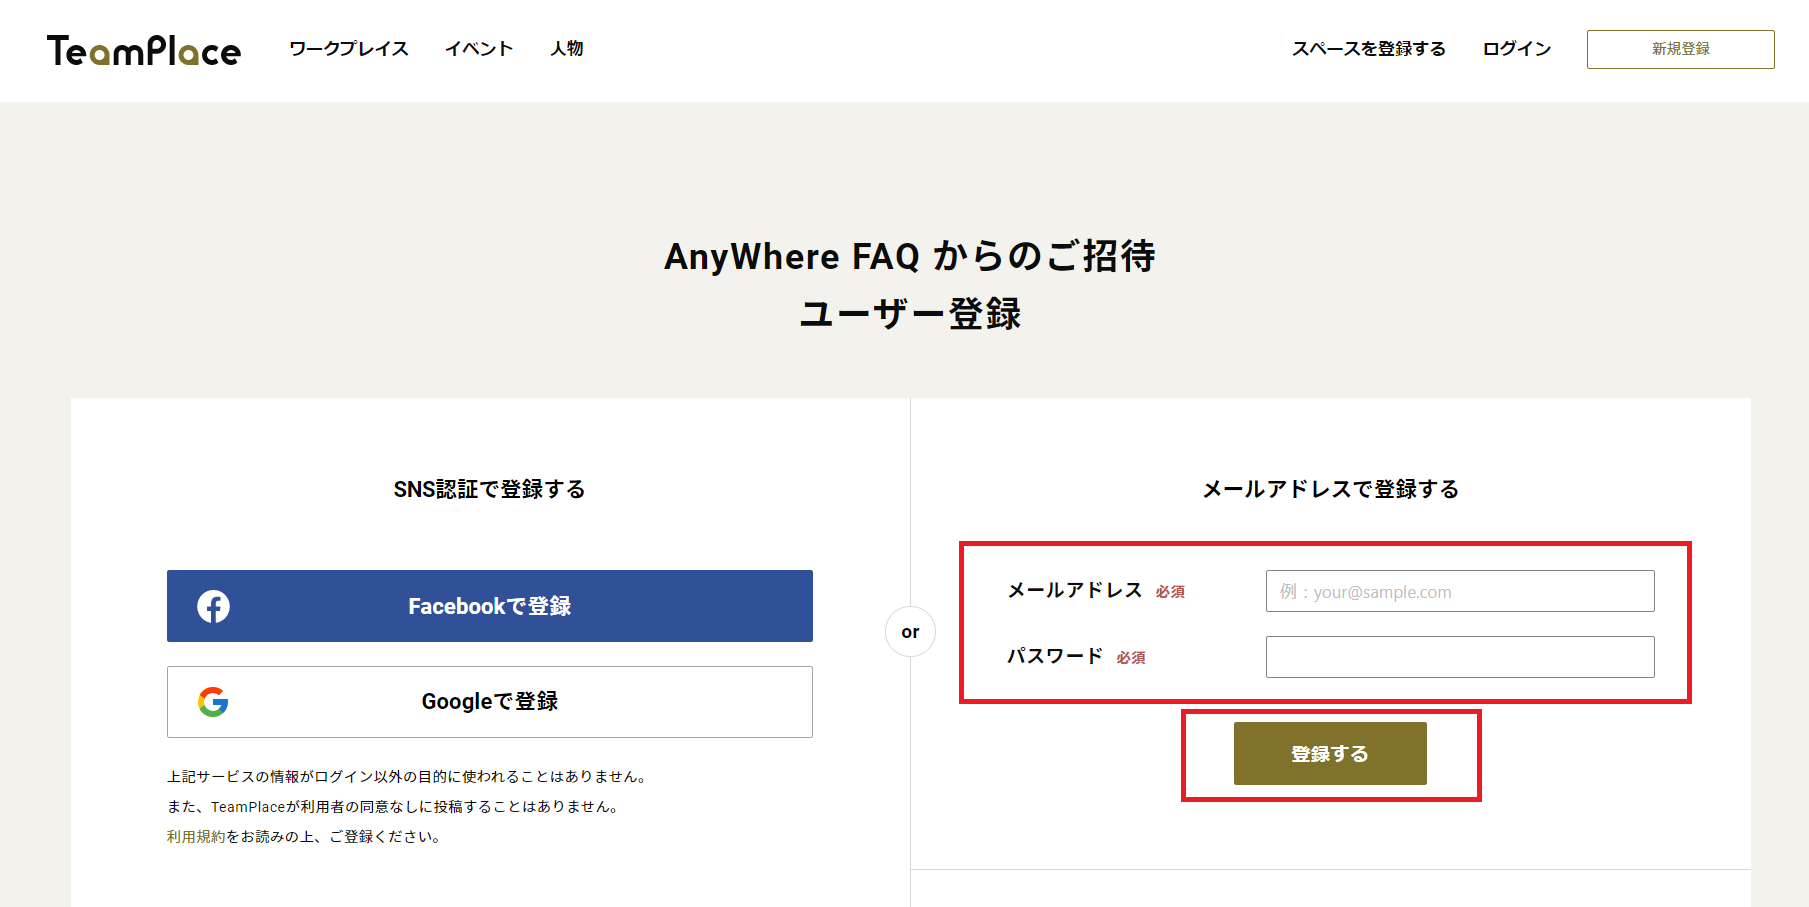
Task: Click the ログイン link
Action: click(x=1516, y=49)
